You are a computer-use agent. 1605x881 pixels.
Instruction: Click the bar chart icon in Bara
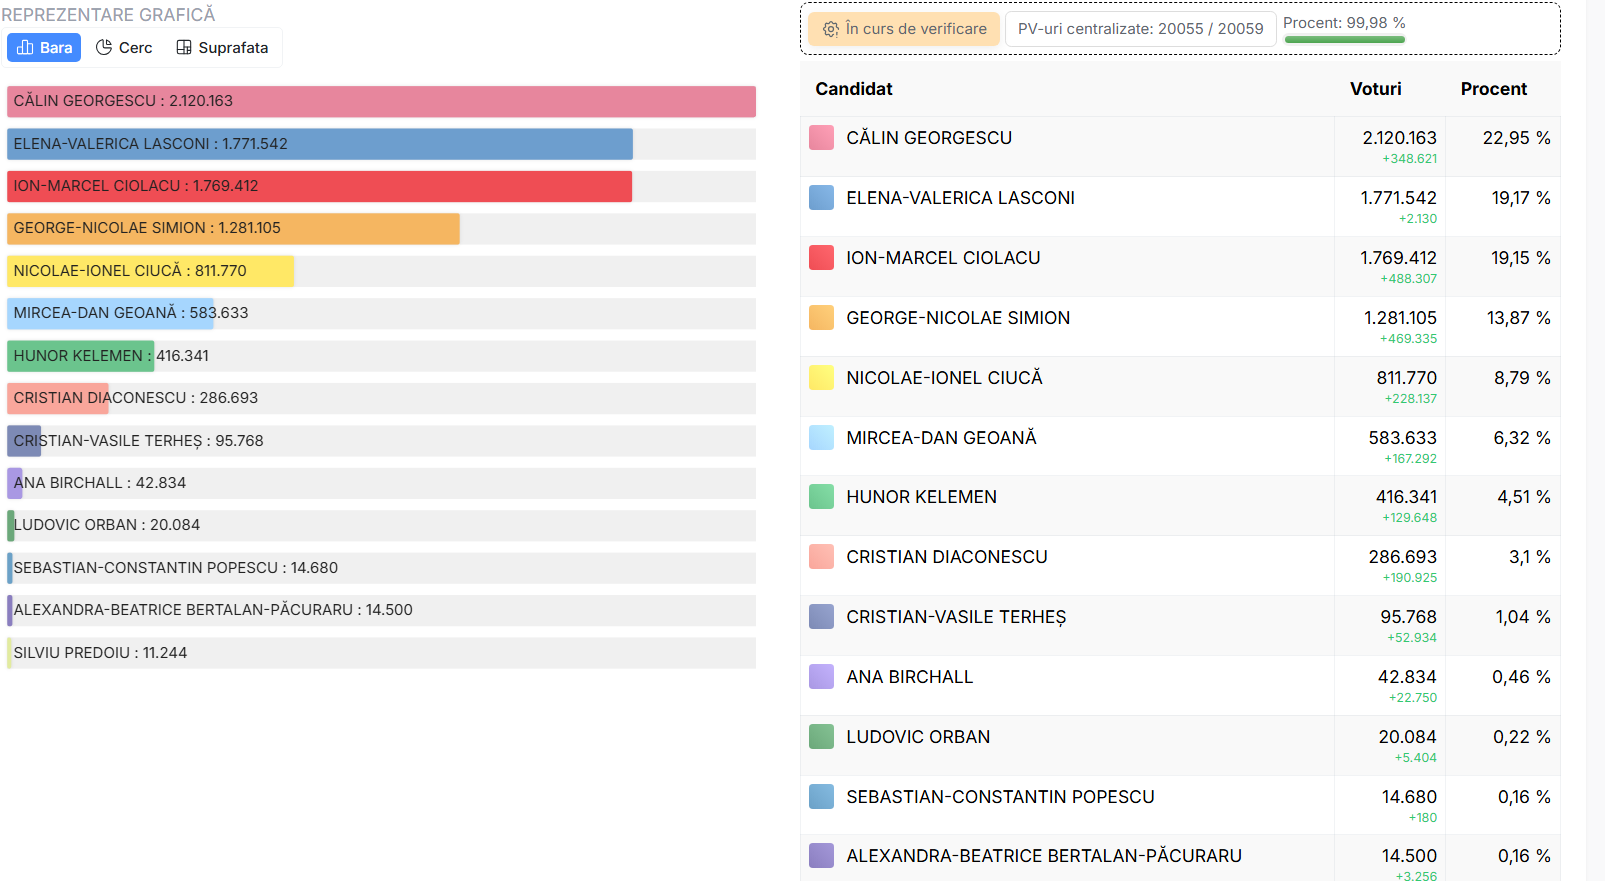(26, 48)
